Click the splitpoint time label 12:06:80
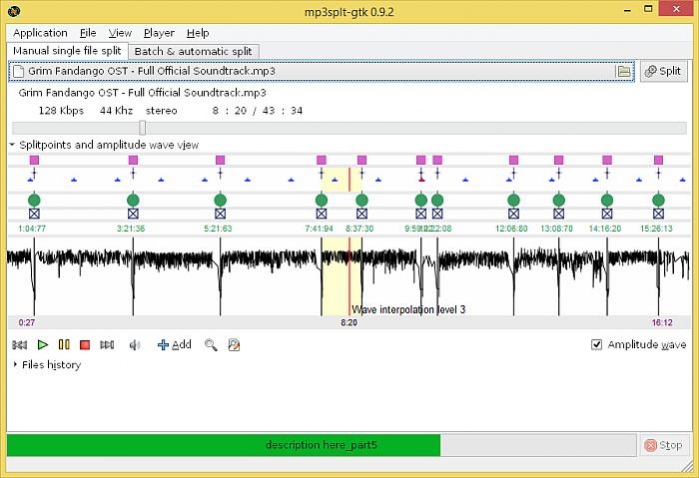The height and width of the screenshot is (478, 699). coord(511,229)
